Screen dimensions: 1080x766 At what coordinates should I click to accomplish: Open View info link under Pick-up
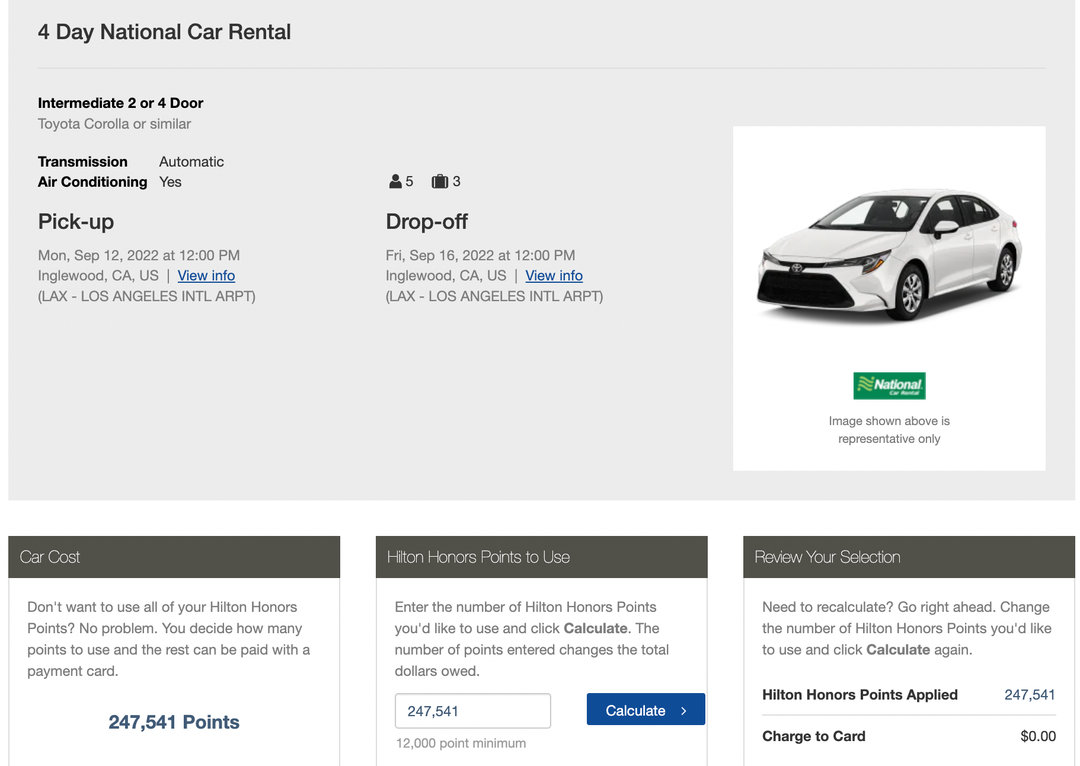coord(206,276)
